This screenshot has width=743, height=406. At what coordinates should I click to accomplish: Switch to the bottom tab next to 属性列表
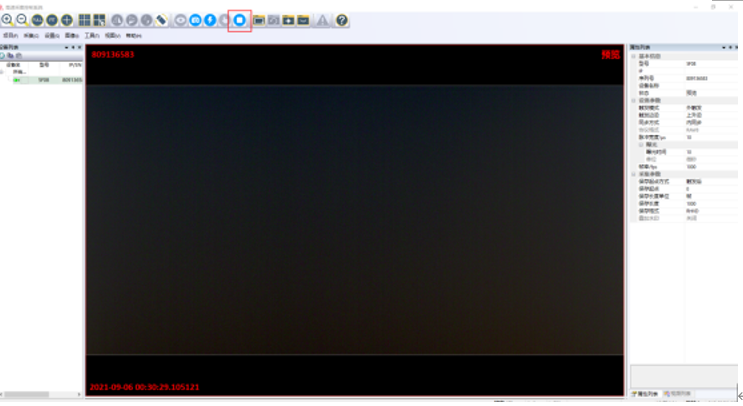click(x=678, y=394)
